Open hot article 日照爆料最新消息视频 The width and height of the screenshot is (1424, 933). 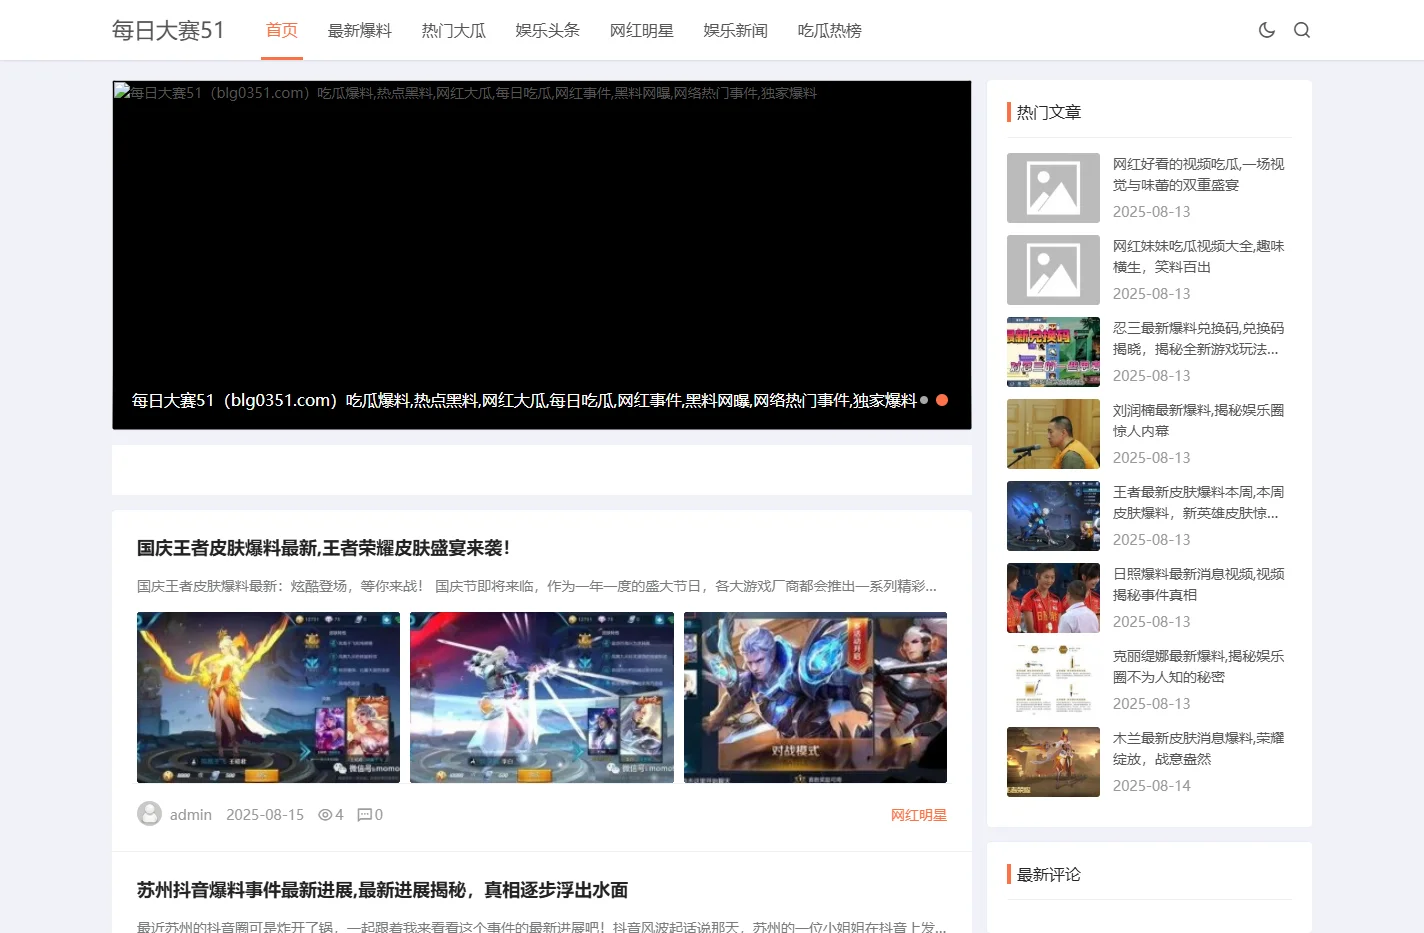[x=1199, y=584]
